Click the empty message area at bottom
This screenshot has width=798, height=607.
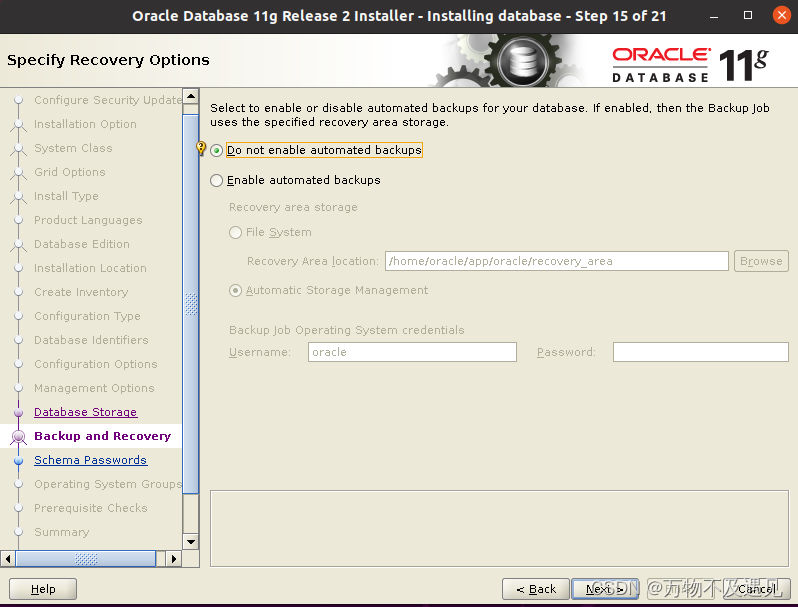tap(499, 528)
